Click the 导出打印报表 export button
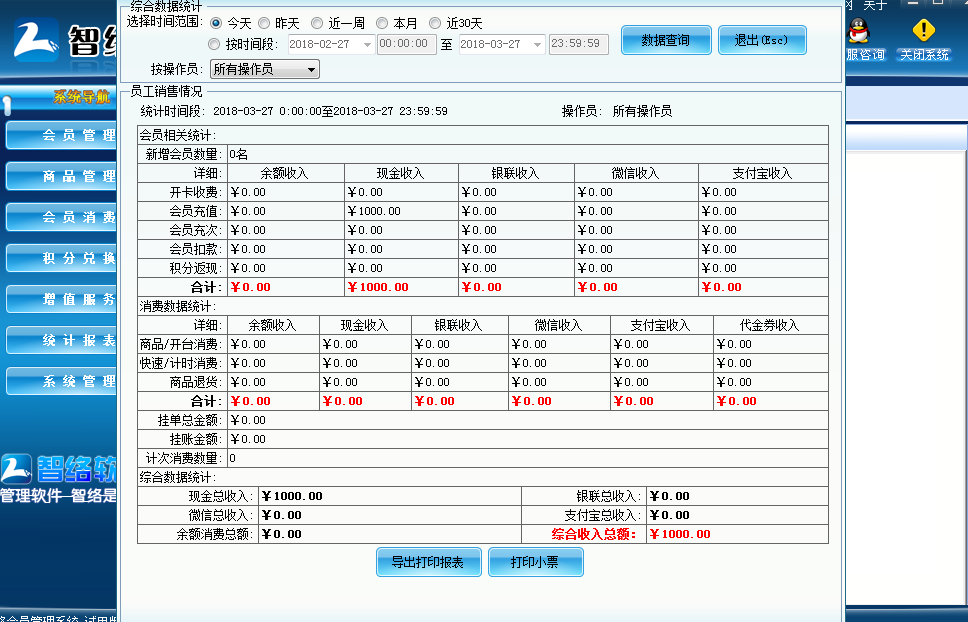This screenshot has height=622, width=968. click(428, 562)
